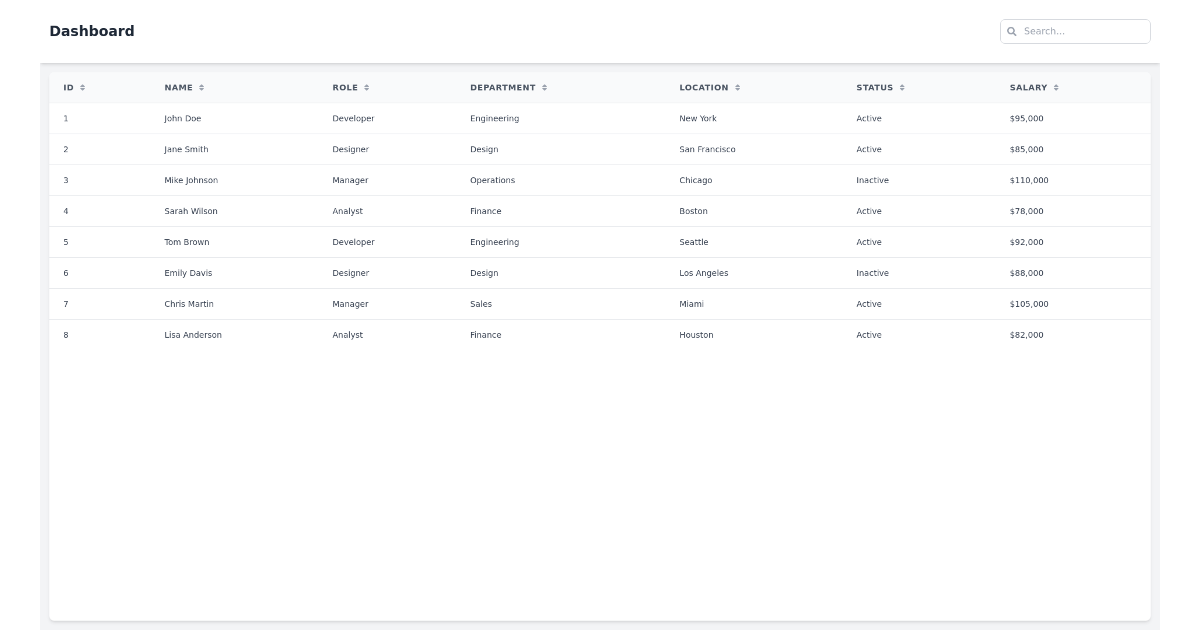
Task: Click the ROLE column sort arrows
Action: click(365, 87)
